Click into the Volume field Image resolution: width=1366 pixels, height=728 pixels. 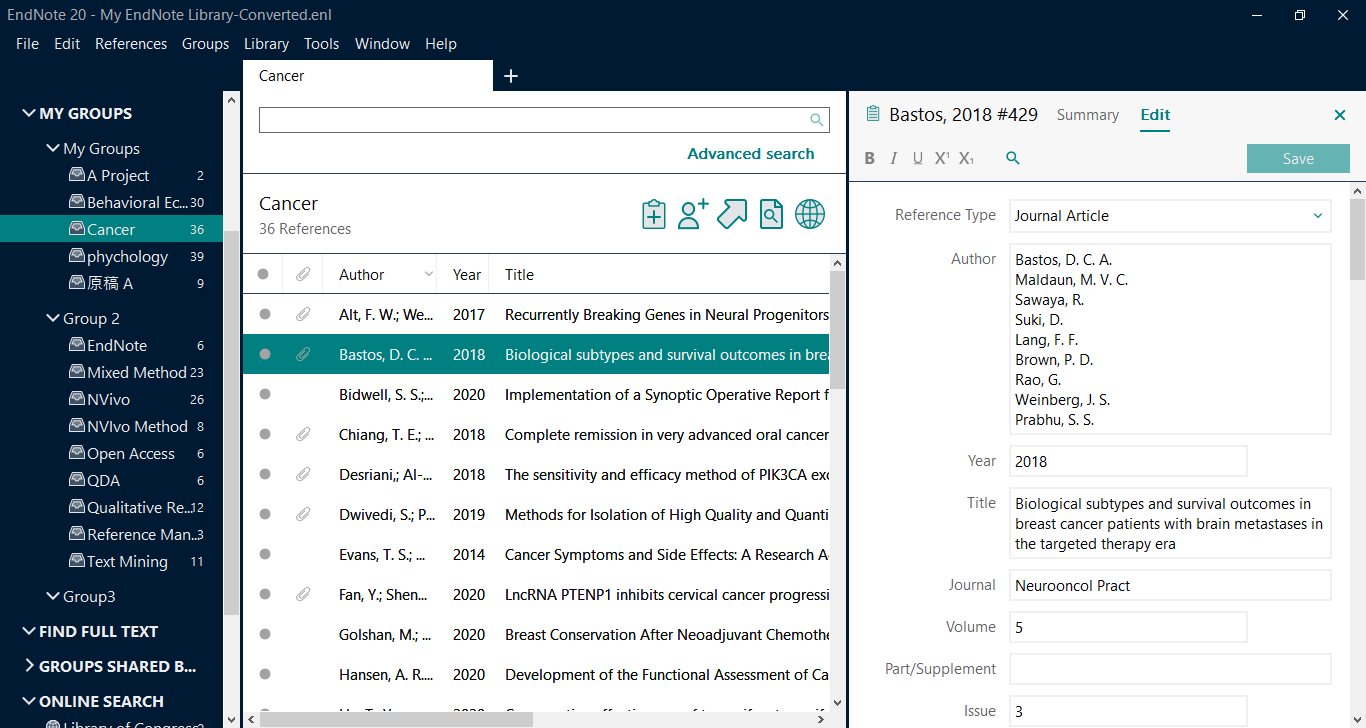(x=1128, y=627)
